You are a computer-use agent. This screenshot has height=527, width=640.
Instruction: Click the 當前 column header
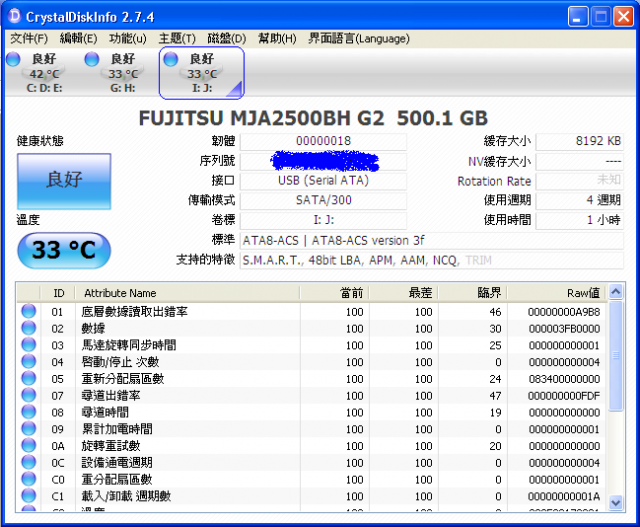point(335,293)
